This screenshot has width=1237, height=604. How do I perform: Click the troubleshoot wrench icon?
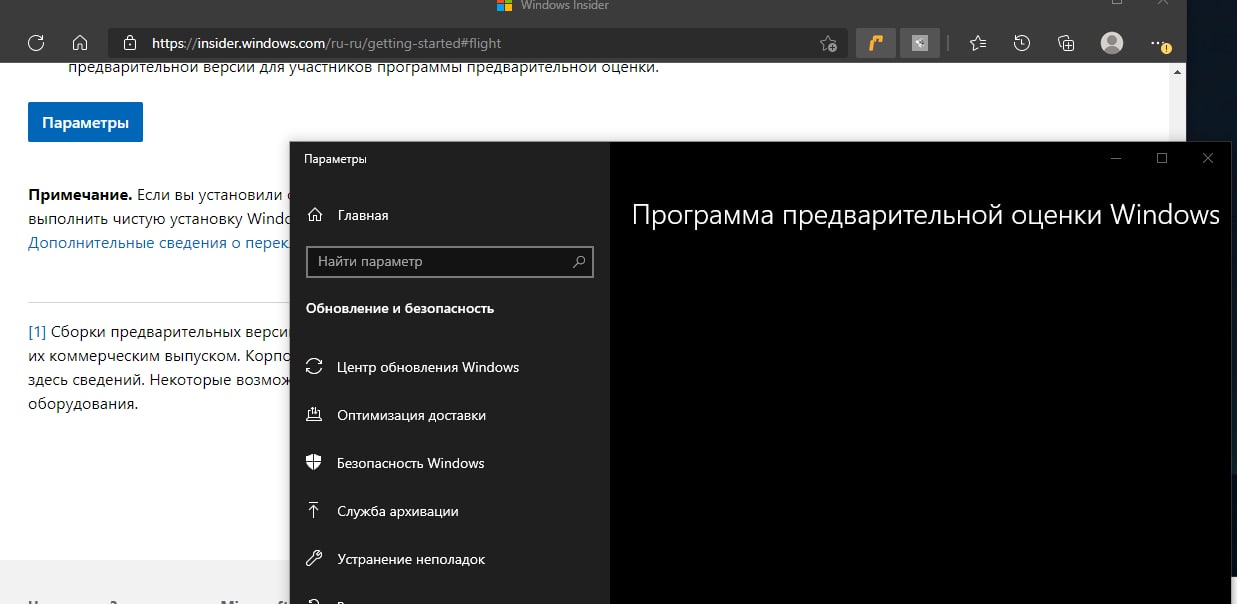314,559
